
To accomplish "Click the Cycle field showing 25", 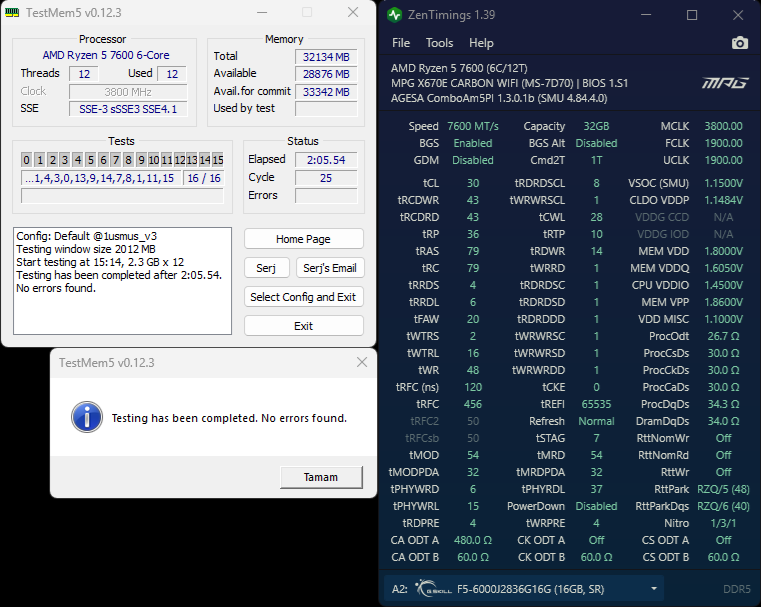I will click(x=326, y=178).
